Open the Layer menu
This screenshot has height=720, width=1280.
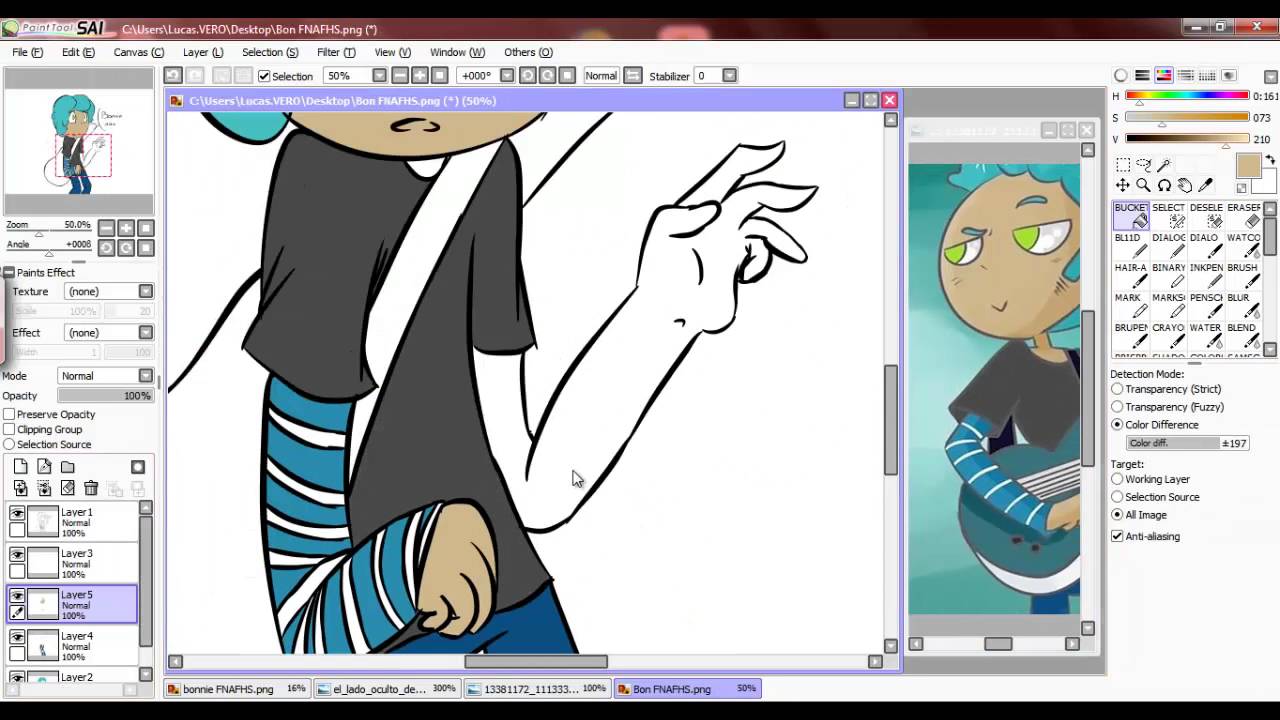point(203,52)
